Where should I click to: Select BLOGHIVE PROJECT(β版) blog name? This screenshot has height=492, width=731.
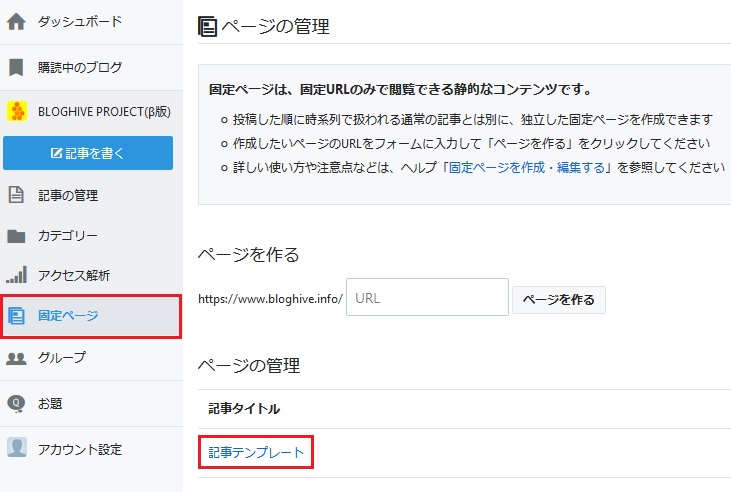click(x=104, y=112)
